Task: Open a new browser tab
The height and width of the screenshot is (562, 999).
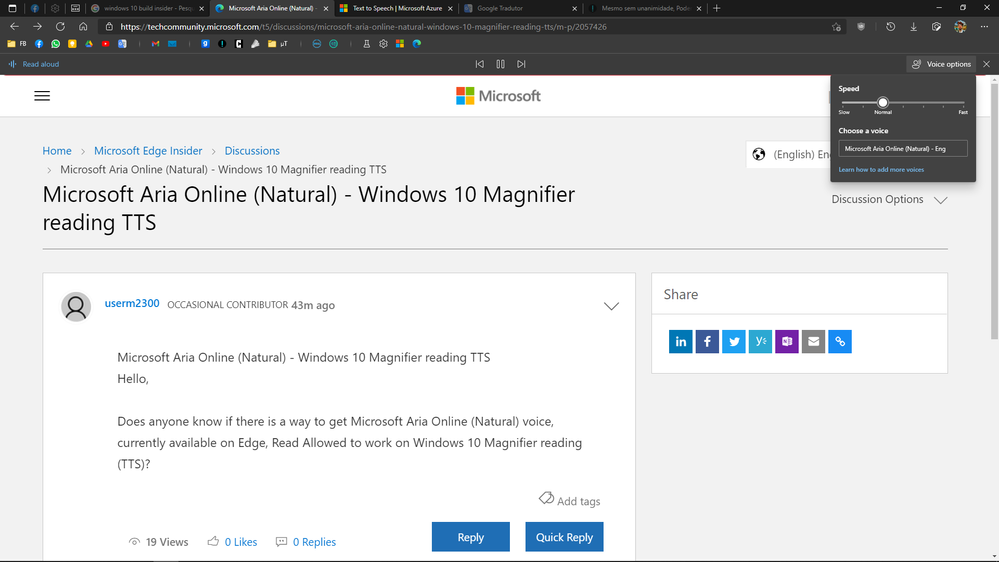Action: (x=717, y=8)
